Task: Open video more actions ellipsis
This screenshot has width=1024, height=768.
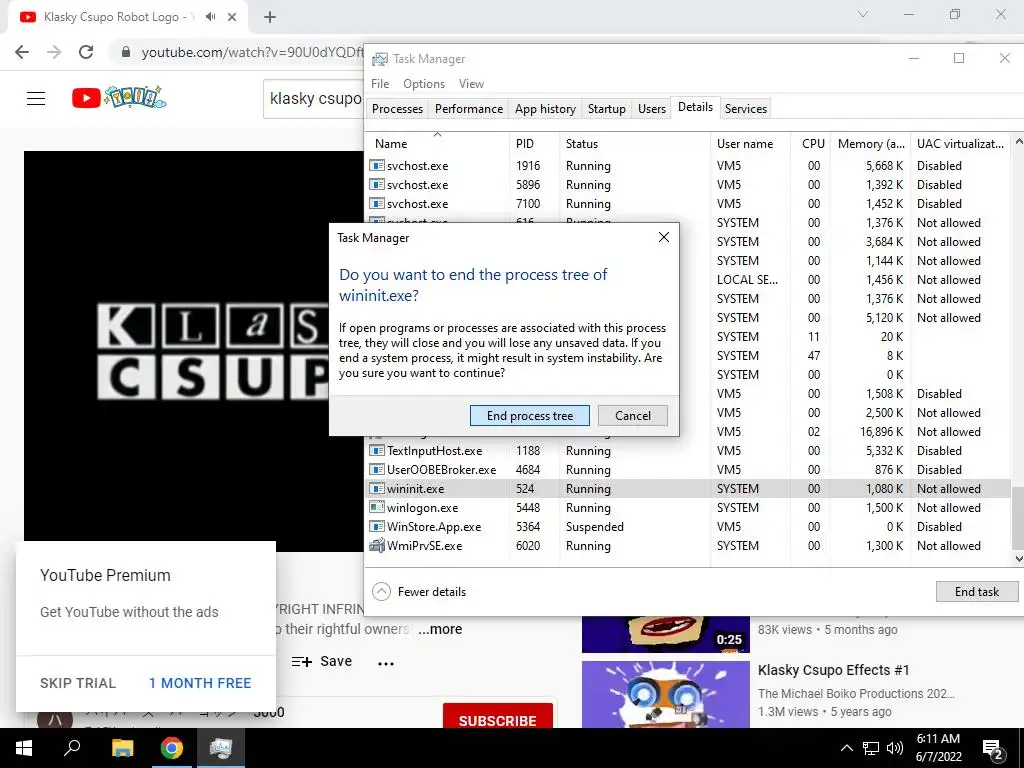Action: 386,664
